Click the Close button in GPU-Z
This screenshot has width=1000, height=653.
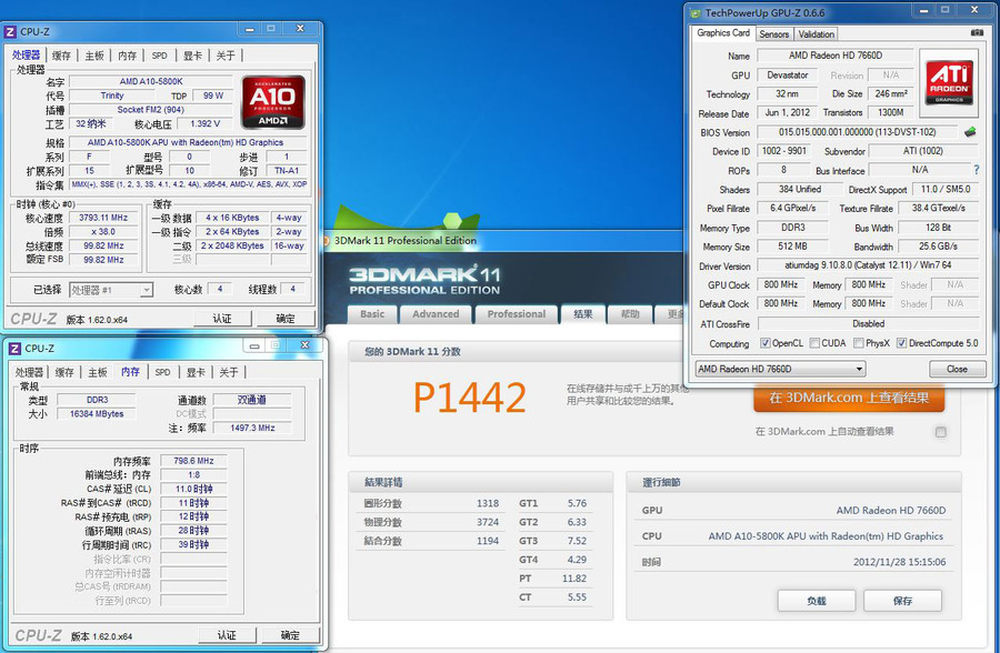956,369
